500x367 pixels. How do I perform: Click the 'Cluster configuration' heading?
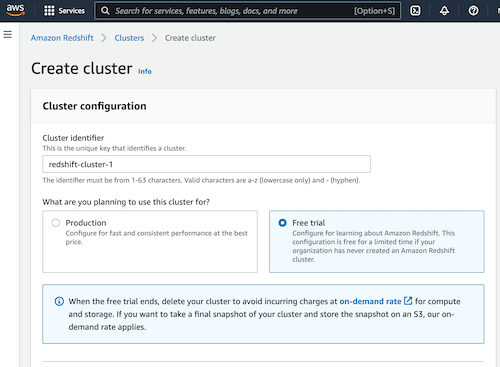click(x=94, y=106)
